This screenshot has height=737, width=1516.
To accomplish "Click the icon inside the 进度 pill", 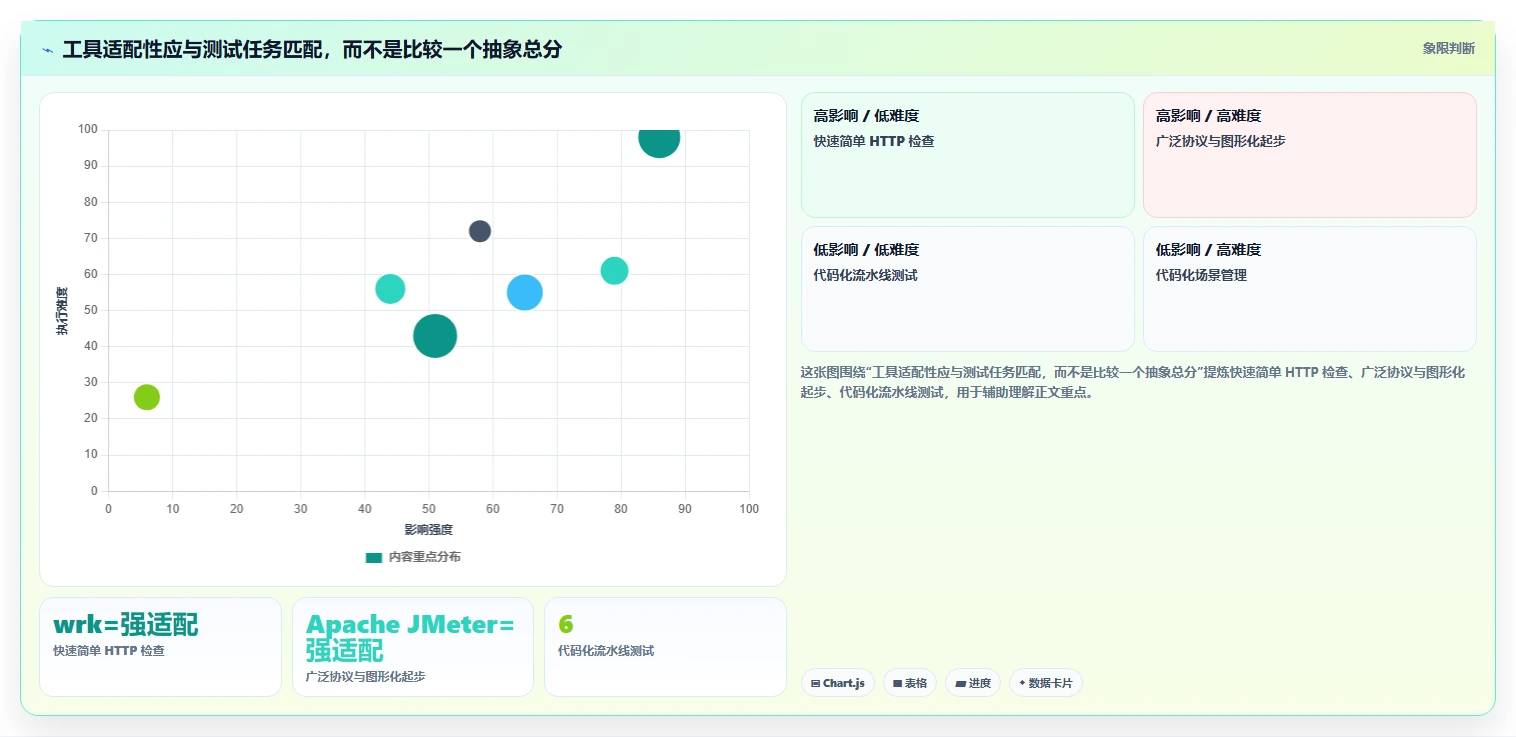I will tap(960, 684).
